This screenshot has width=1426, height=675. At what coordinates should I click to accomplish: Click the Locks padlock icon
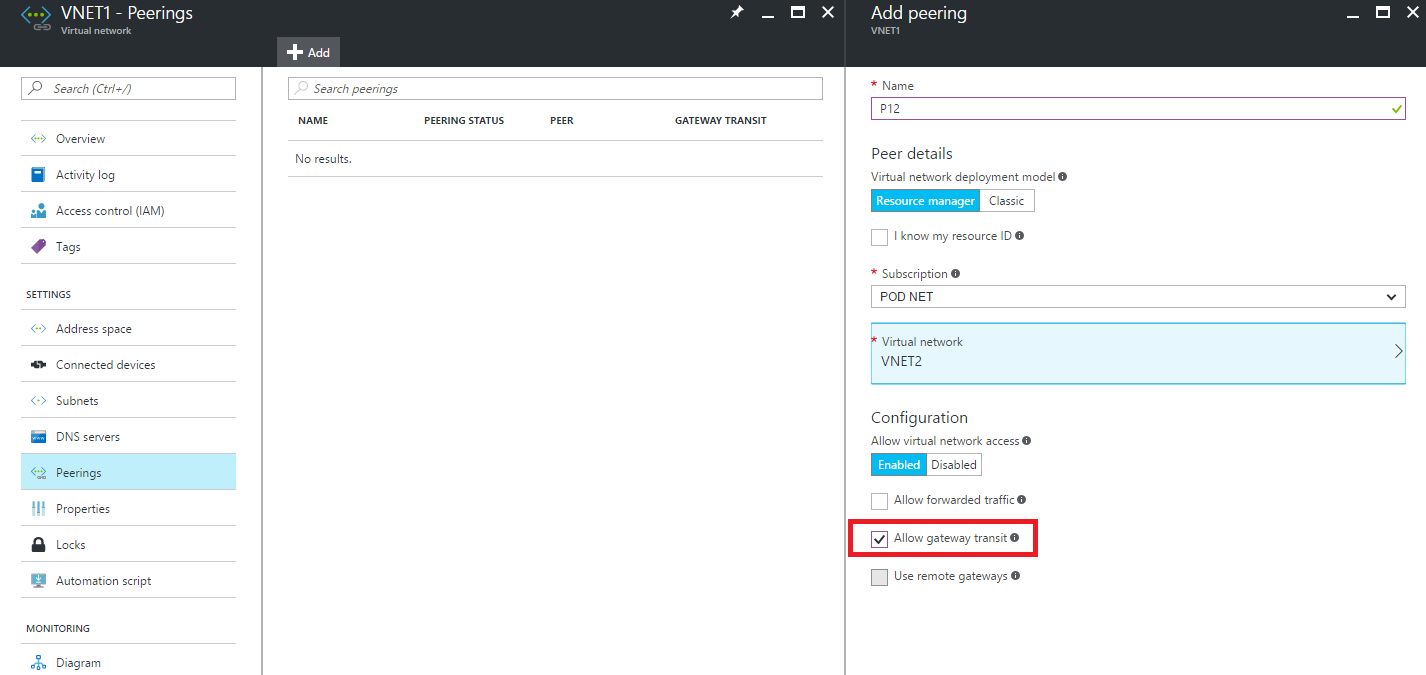click(38, 545)
